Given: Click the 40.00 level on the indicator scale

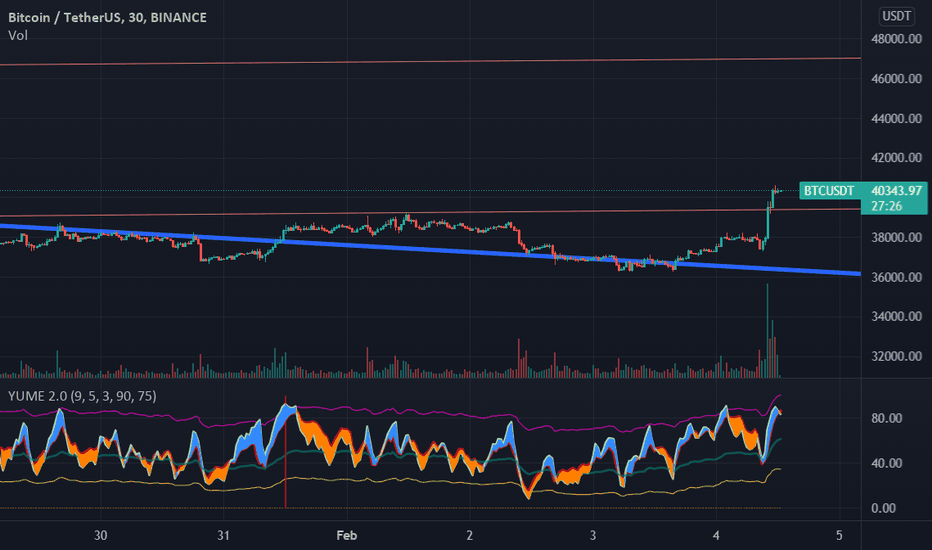Looking at the screenshot, I should (x=886, y=463).
